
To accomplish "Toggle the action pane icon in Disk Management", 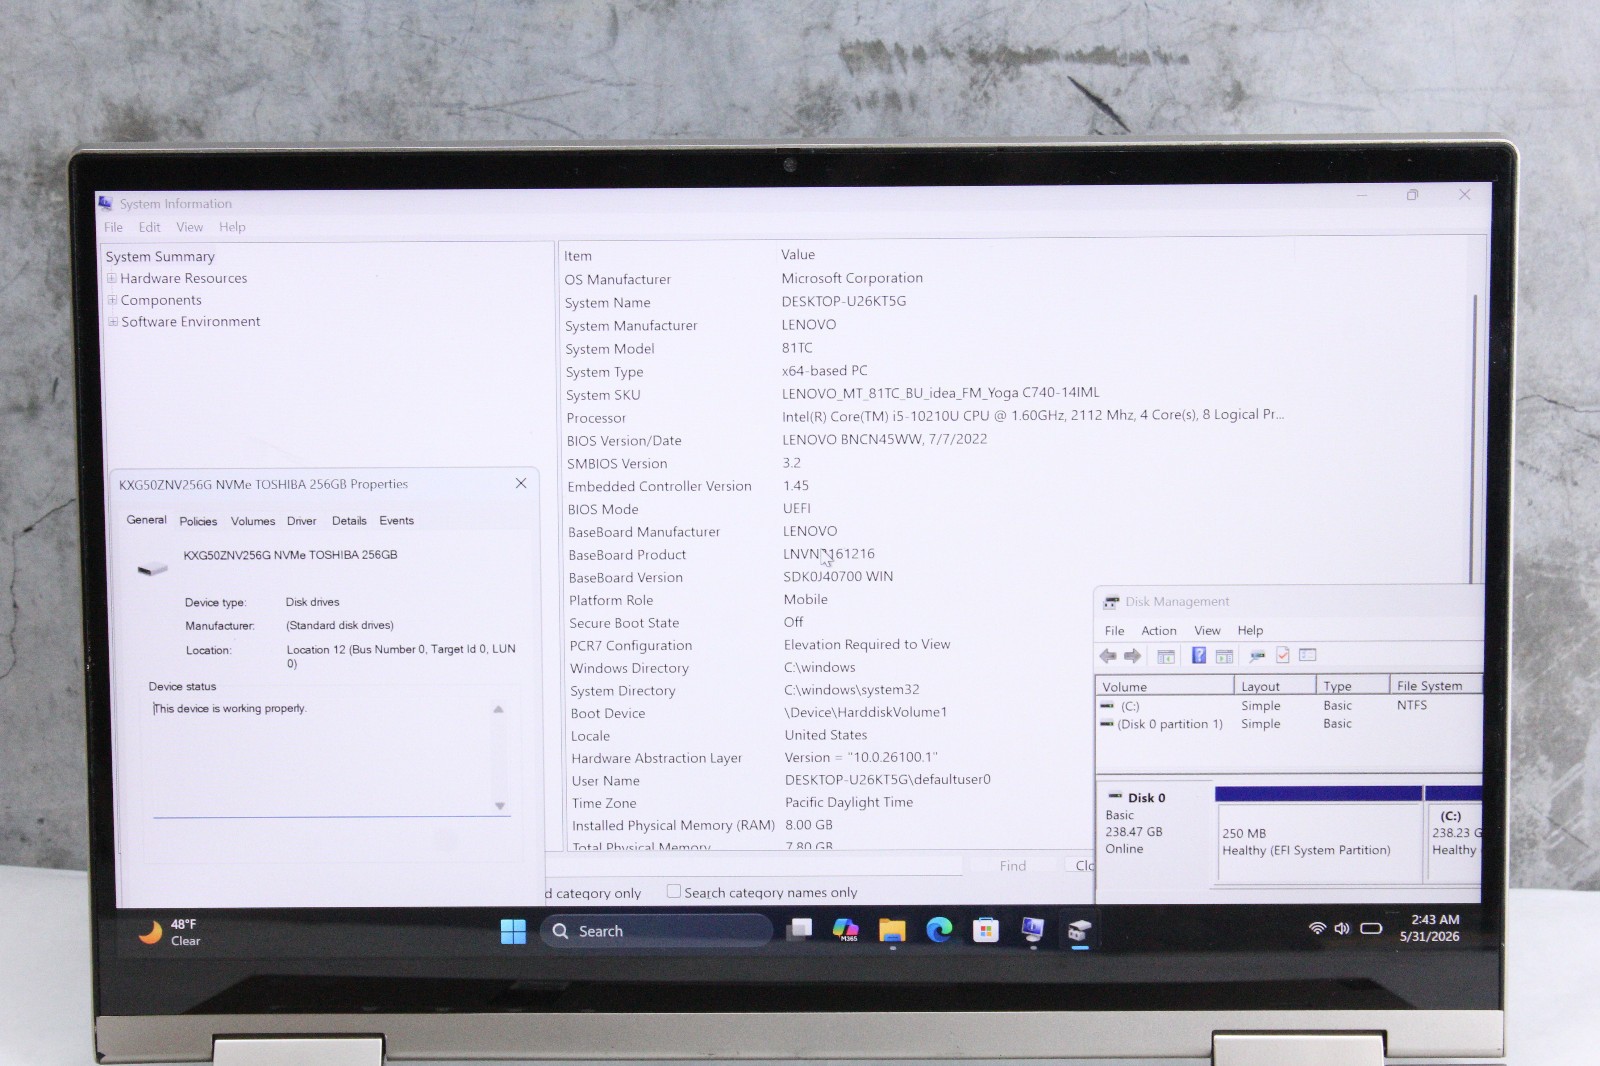I will [1224, 656].
